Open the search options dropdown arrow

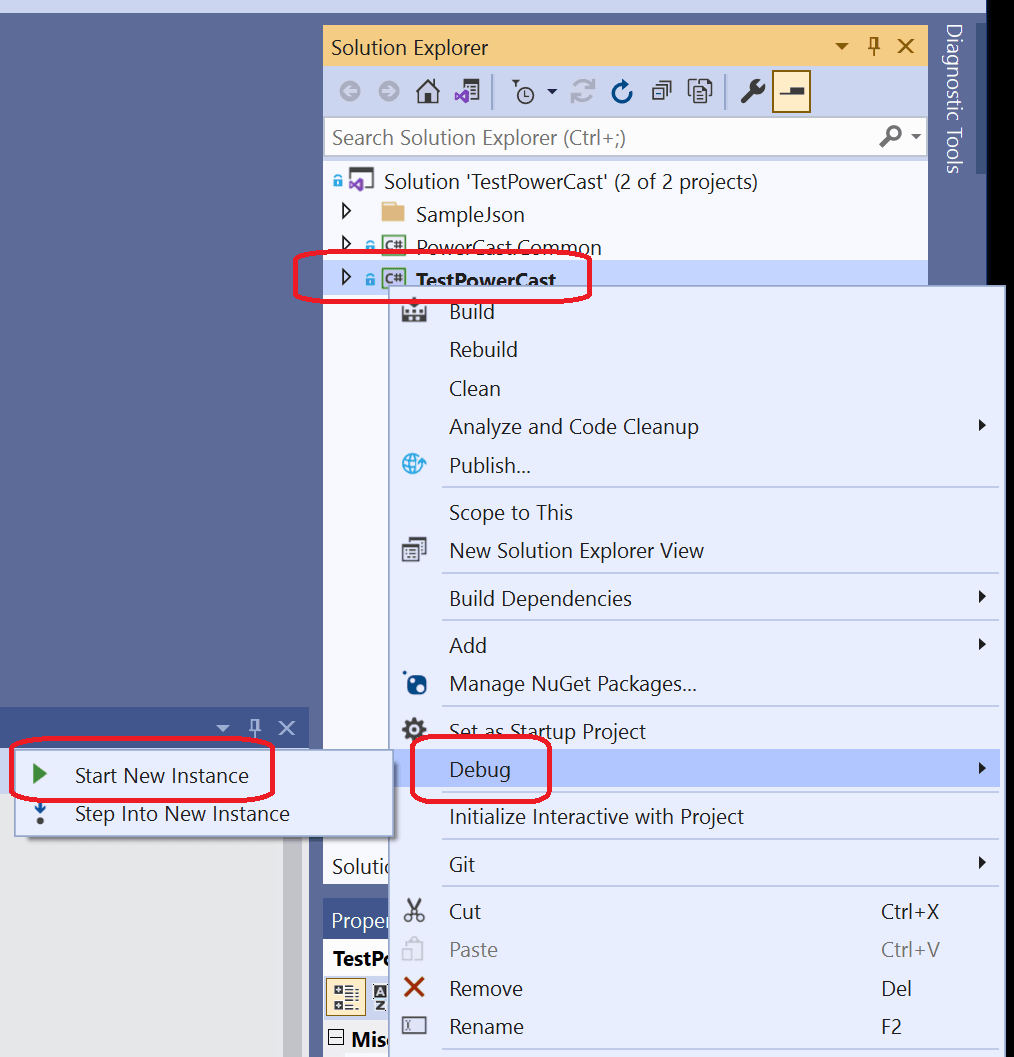pos(915,137)
